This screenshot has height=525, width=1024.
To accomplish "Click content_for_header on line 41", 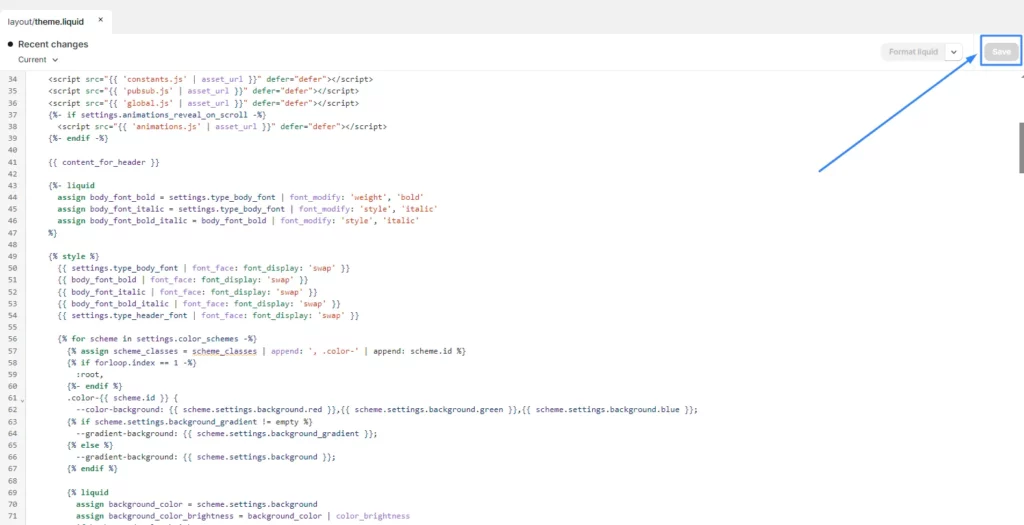I will 104,162.
